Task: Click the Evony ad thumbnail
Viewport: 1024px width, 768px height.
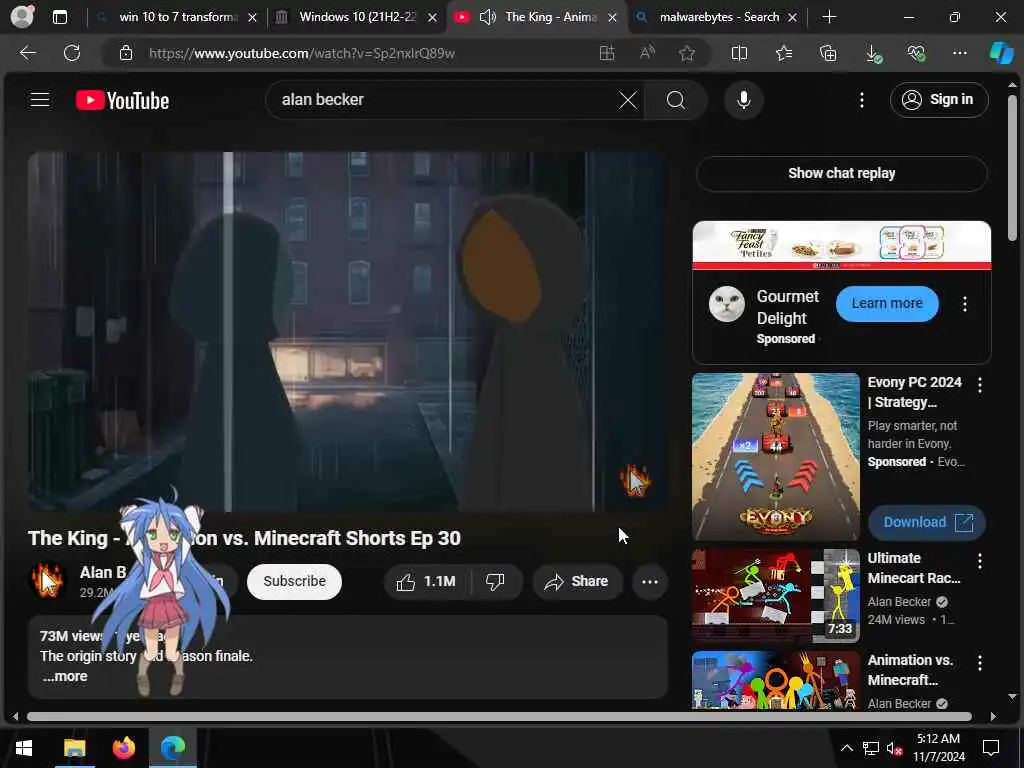Action: (776, 456)
